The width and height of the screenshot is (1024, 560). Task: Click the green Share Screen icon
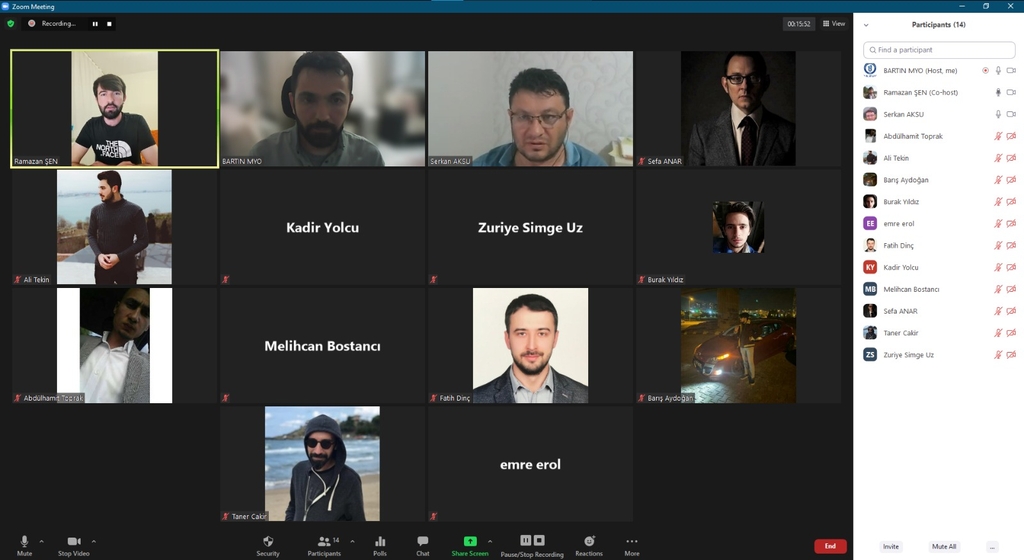tap(470, 541)
